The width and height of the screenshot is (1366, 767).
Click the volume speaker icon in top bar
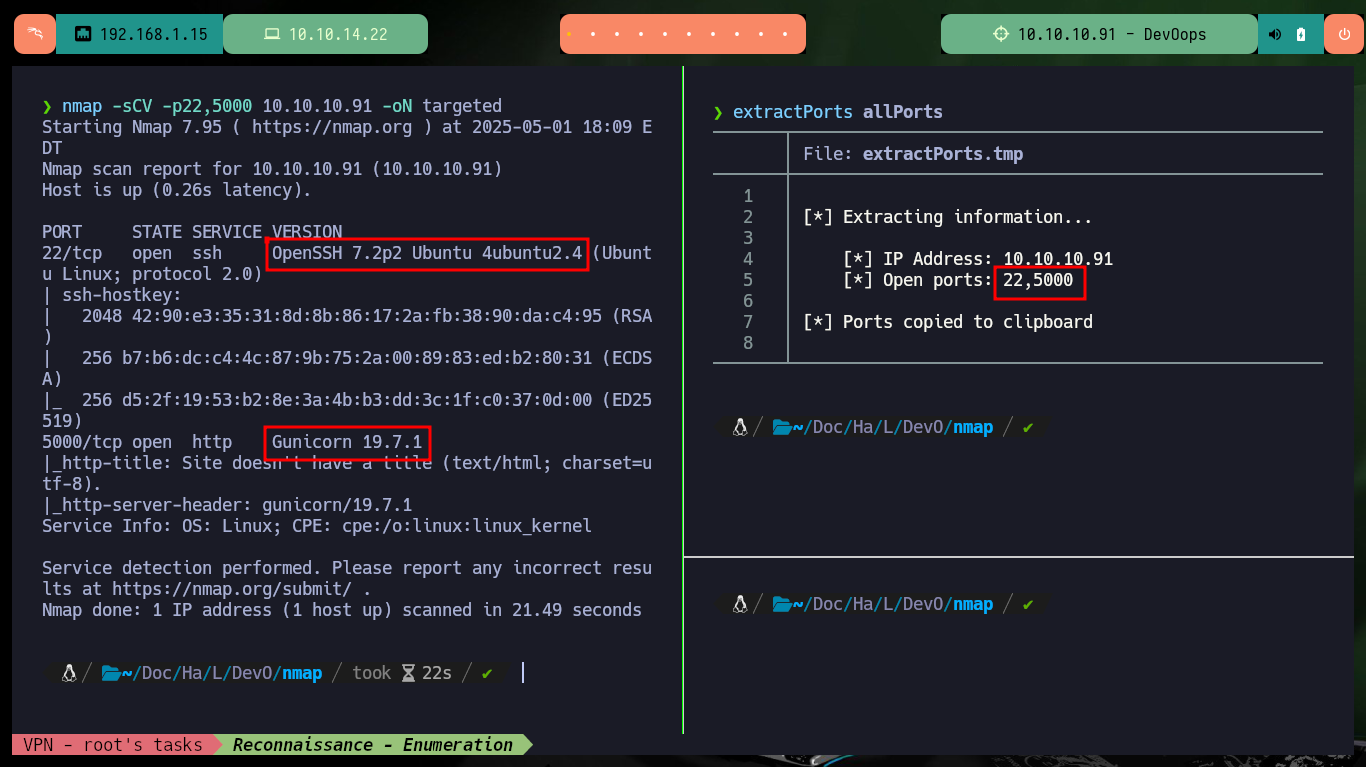(1275, 34)
